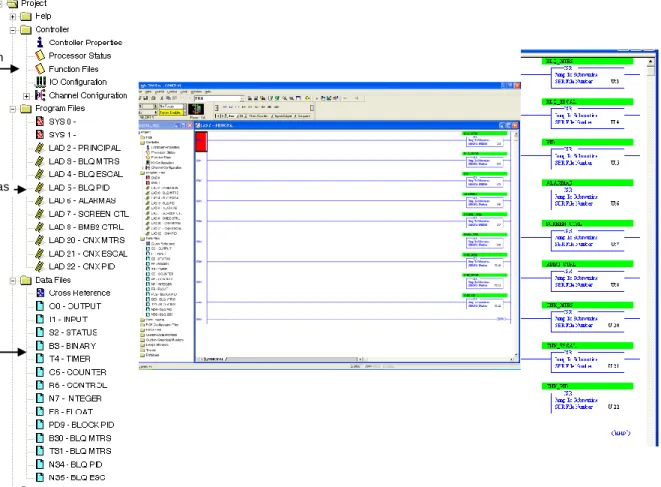Expand Channel Configuration plus box

pyautogui.click(x=27, y=96)
